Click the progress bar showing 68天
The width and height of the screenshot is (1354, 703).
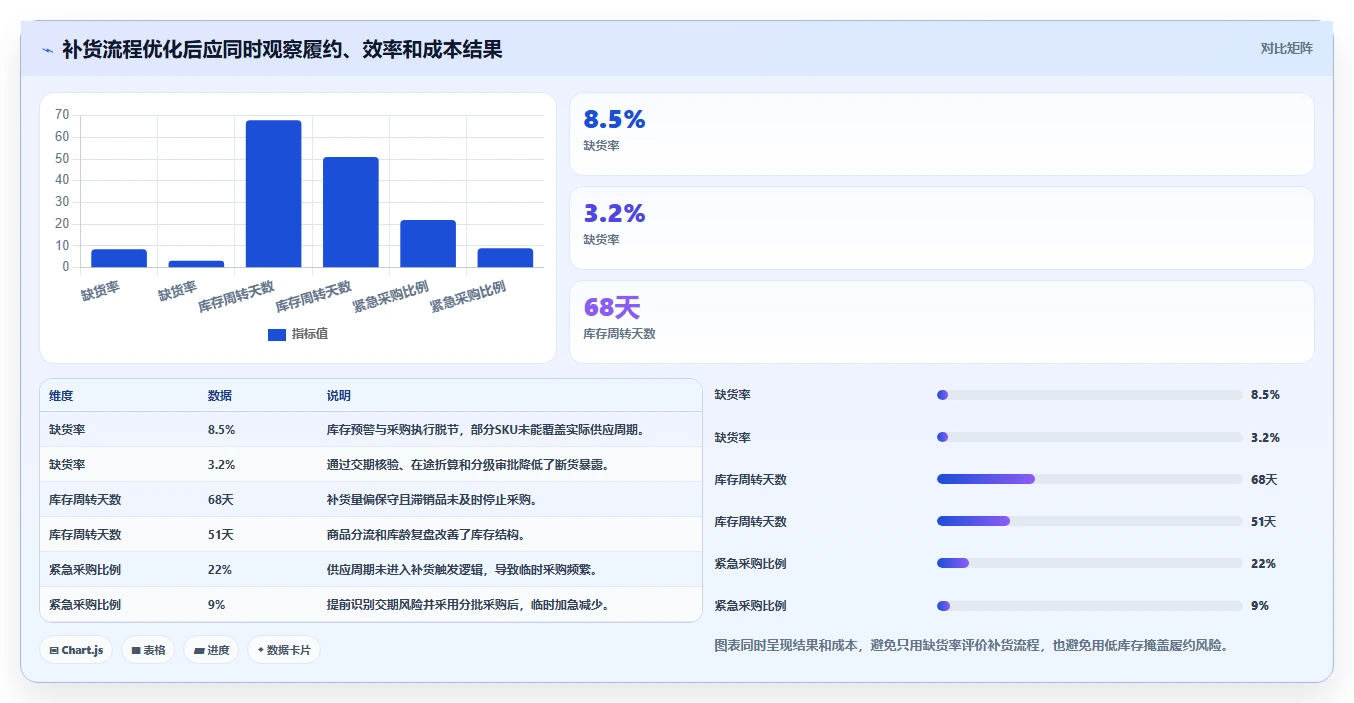point(1090,479)
